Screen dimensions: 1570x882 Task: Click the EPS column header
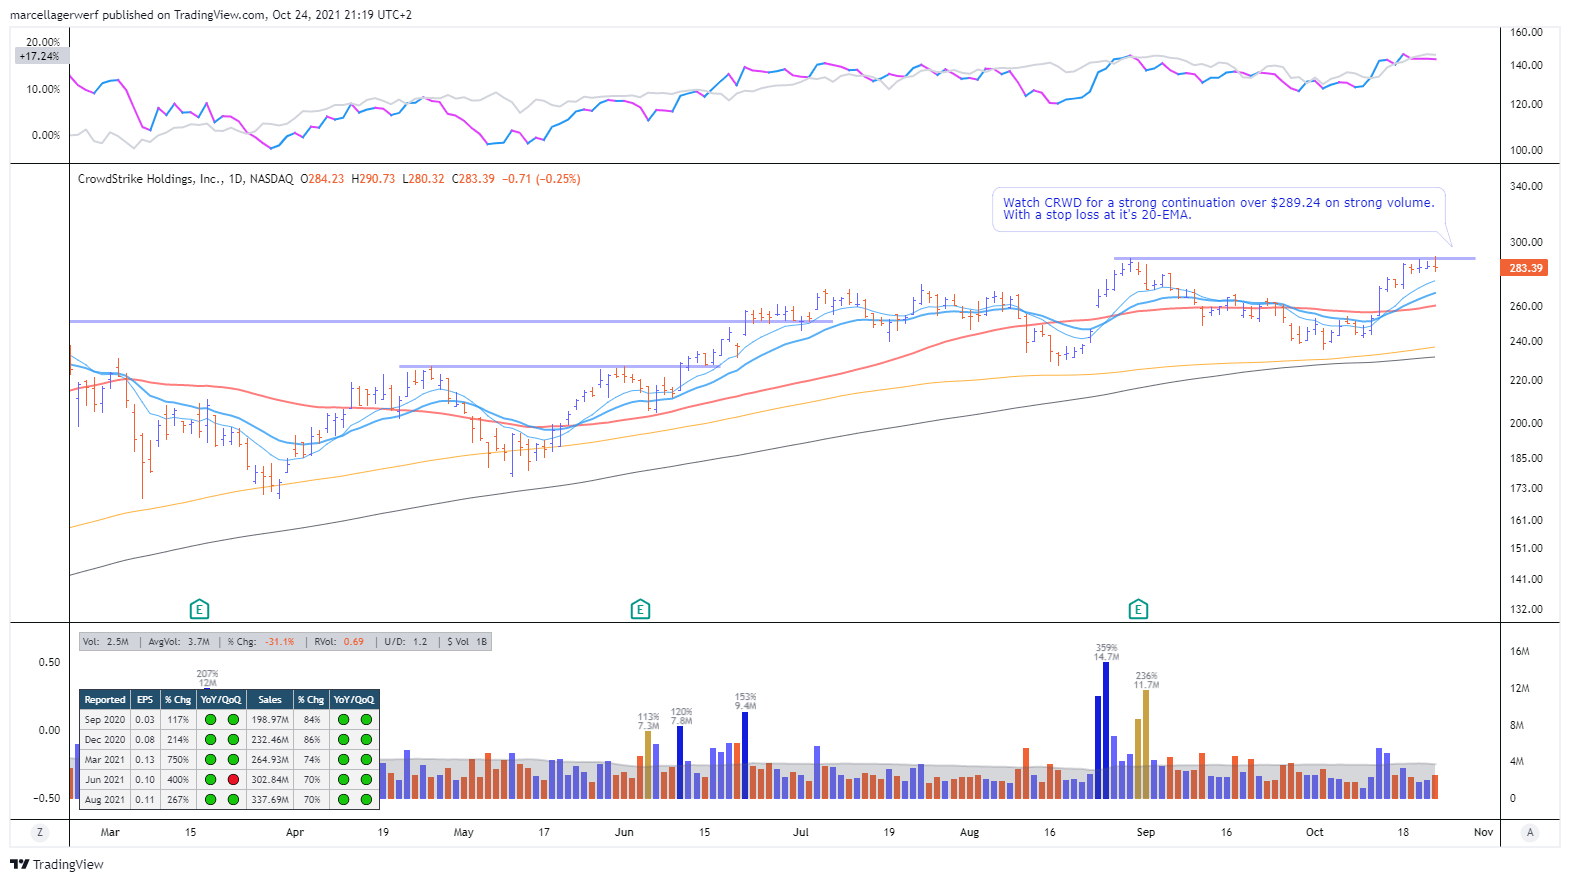(x=145, y=700)
